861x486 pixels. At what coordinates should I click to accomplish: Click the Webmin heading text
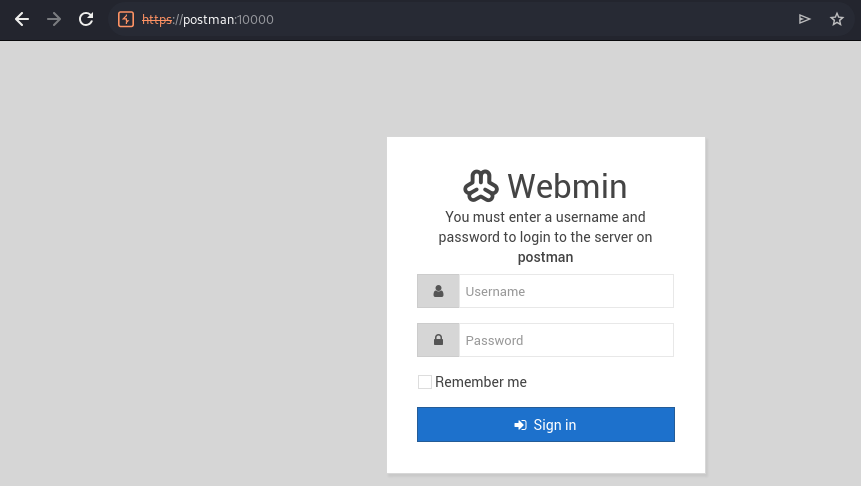567,186
